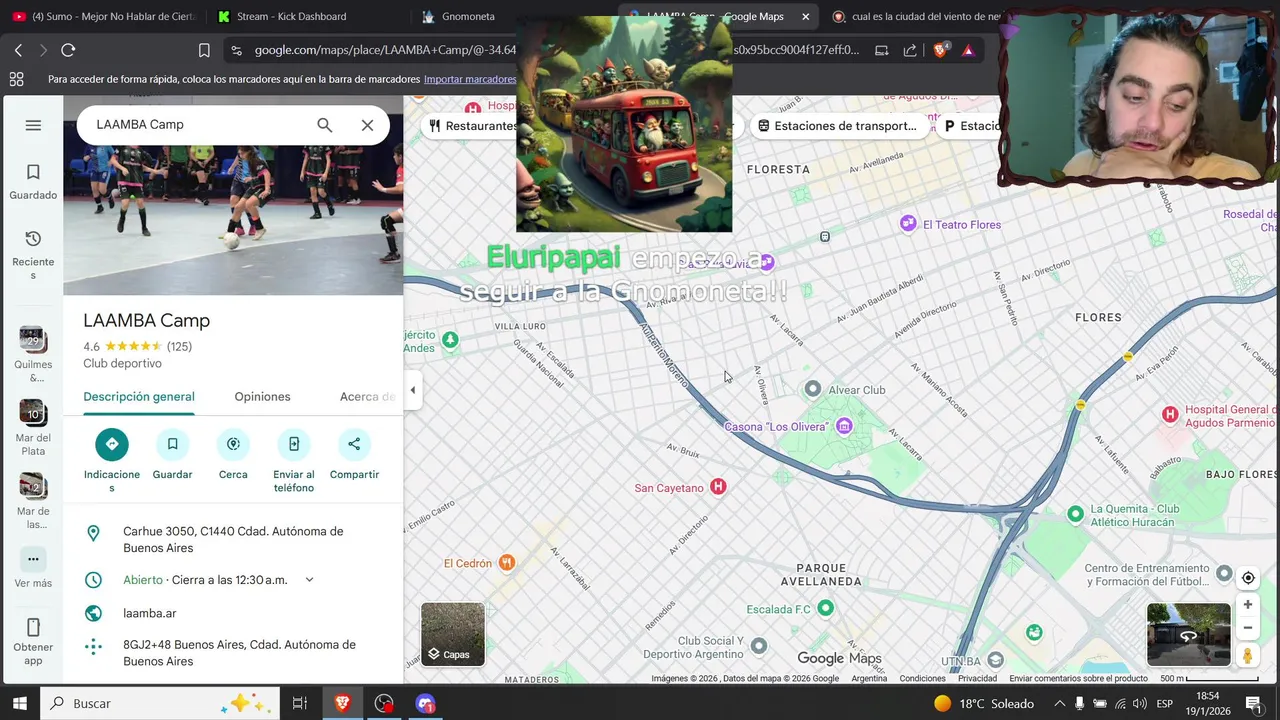Collapse the side panel arrow

click(412, 390)
